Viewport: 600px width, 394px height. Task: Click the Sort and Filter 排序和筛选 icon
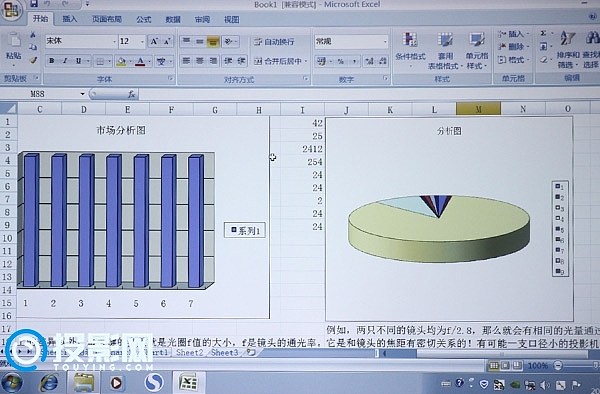567,39
